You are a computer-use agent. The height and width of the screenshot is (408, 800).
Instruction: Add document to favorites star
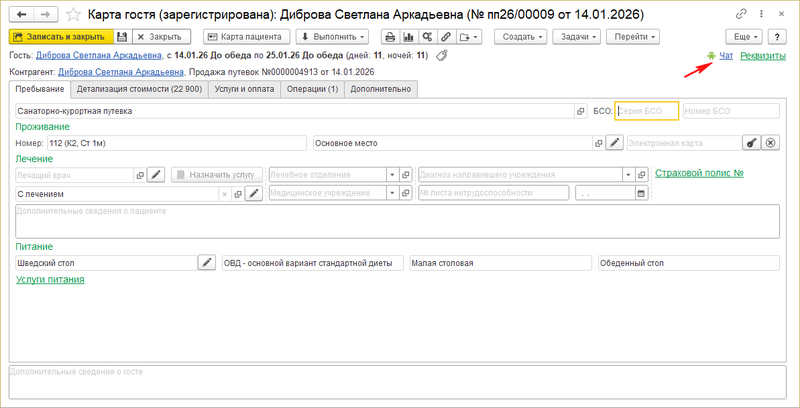click(73, 15)
